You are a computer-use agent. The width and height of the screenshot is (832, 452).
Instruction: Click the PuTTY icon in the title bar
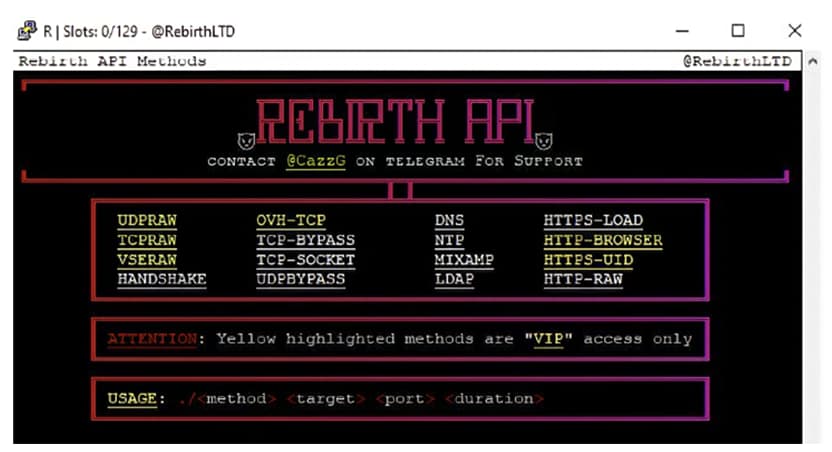pyautogui.click(x=27, y=31)
